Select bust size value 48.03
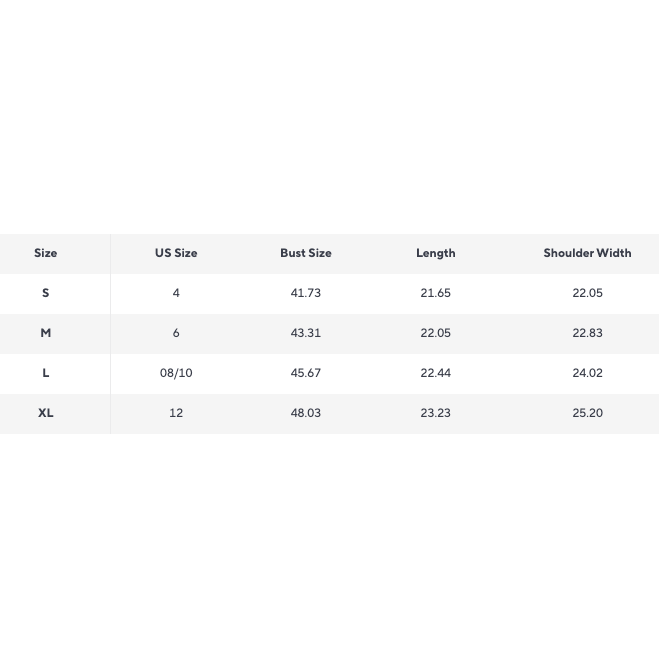Screen dimensions: 659x659 pos(306,413)
